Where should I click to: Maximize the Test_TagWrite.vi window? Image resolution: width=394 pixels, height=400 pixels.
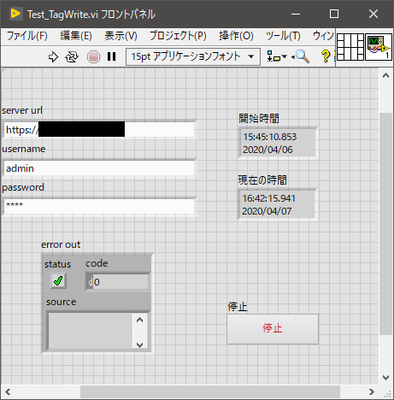click(334, 14)
